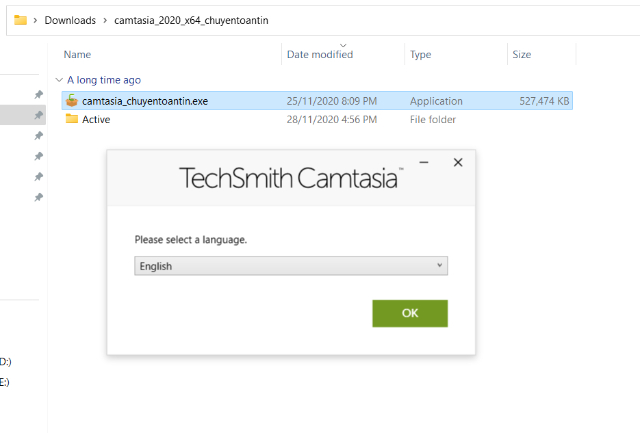Viewport: 640px width, 433px height.
Task: Click camtasia_2020_x64_chuyentoantin breadcrumb
Action: coord(191,20)
